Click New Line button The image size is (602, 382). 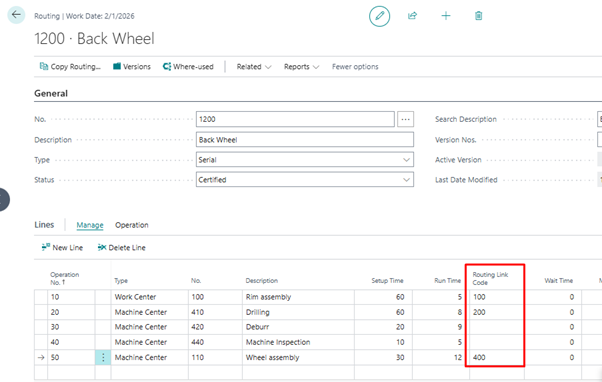pyautogui.click(x=62, y=248)
